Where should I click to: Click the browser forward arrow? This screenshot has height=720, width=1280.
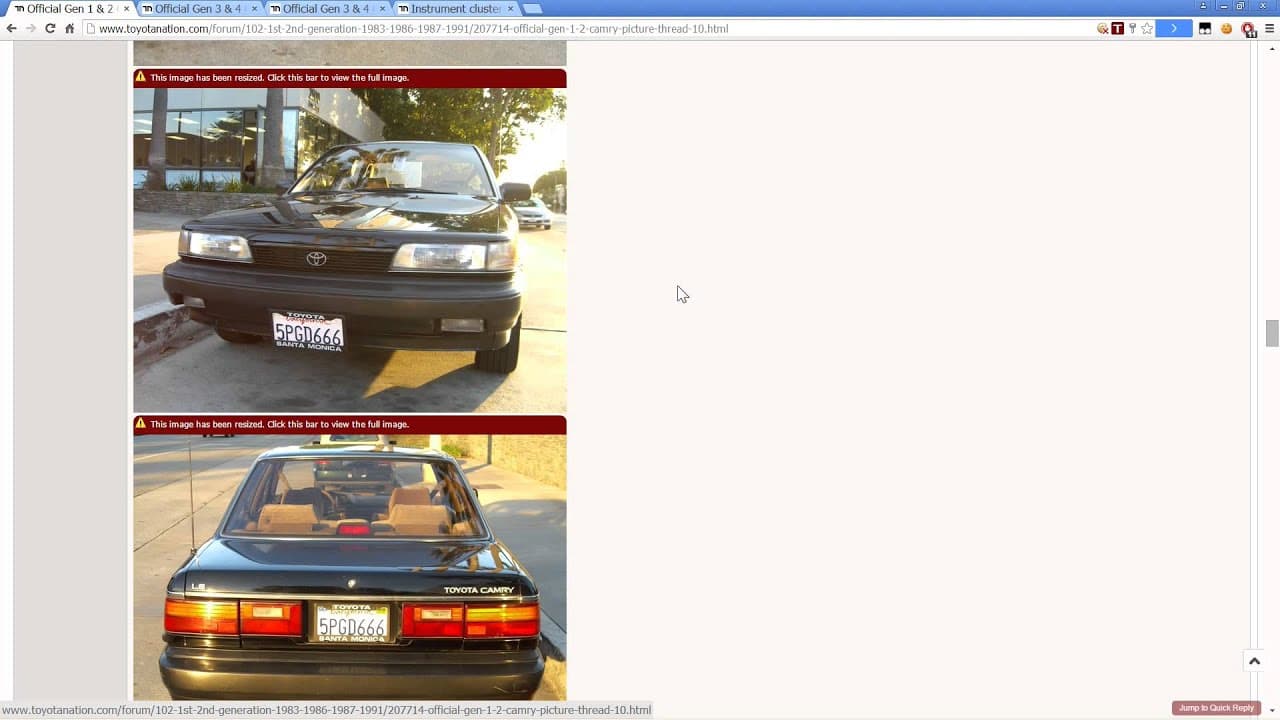(31, 29)
